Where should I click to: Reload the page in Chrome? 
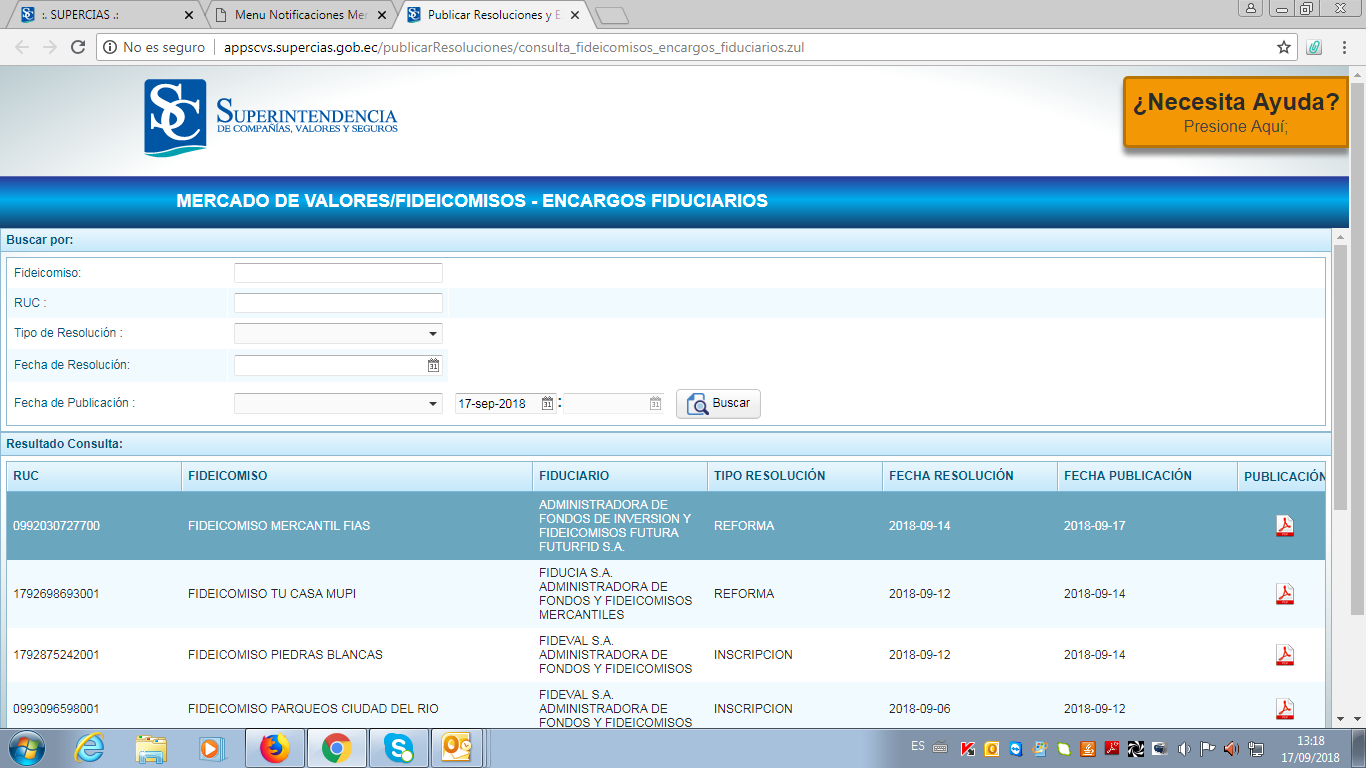pyautogui.click(x=78, y=47)
